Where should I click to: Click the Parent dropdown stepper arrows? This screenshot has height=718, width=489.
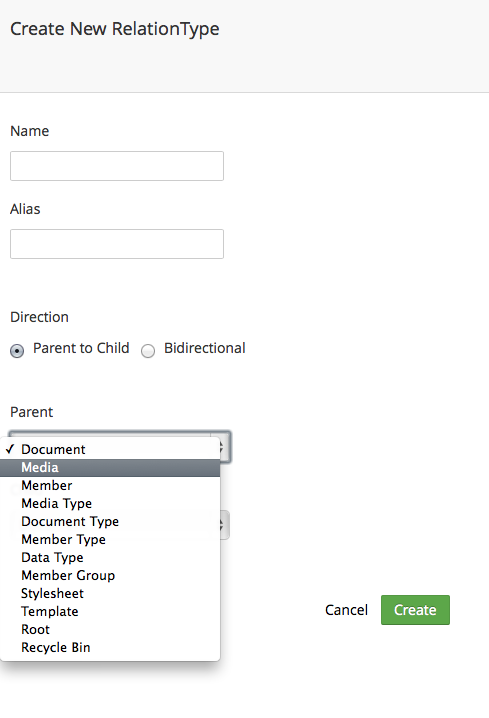[222, 446]
